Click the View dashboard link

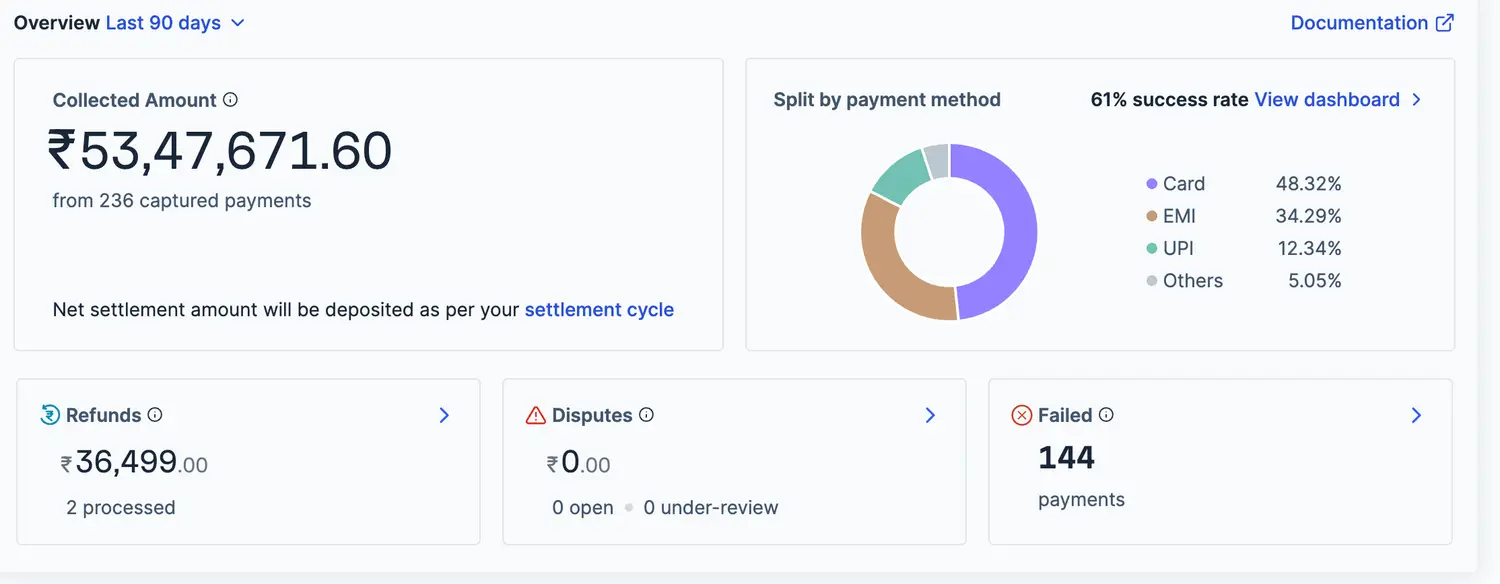point(1327,100)
